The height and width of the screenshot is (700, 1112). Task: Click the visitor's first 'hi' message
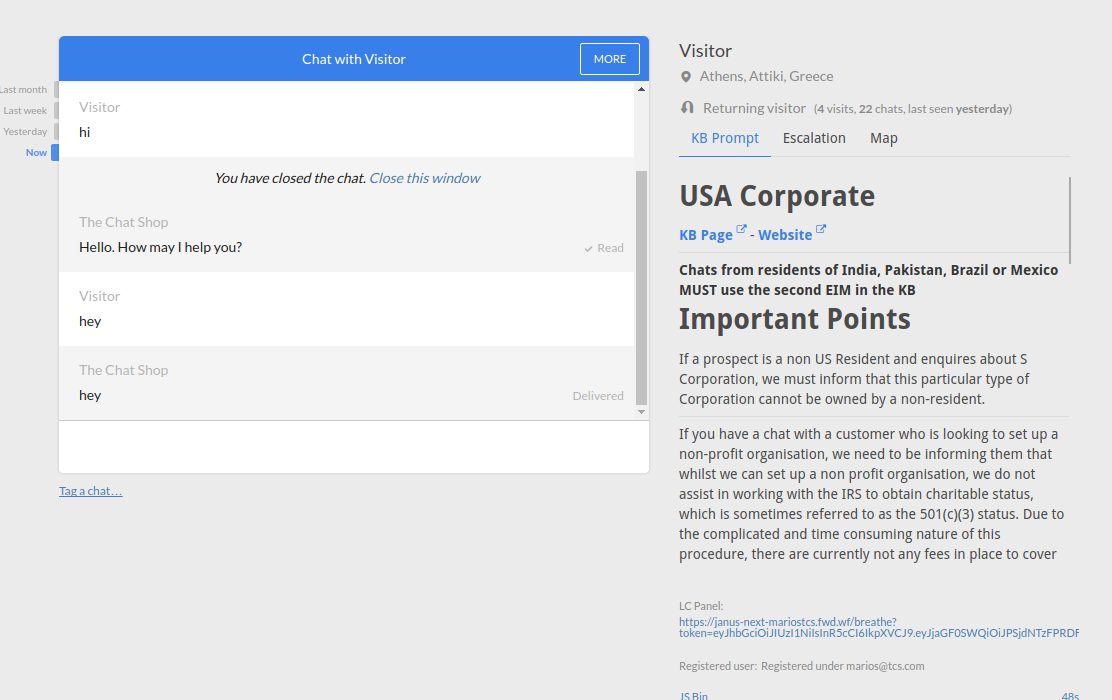(84, 133)
